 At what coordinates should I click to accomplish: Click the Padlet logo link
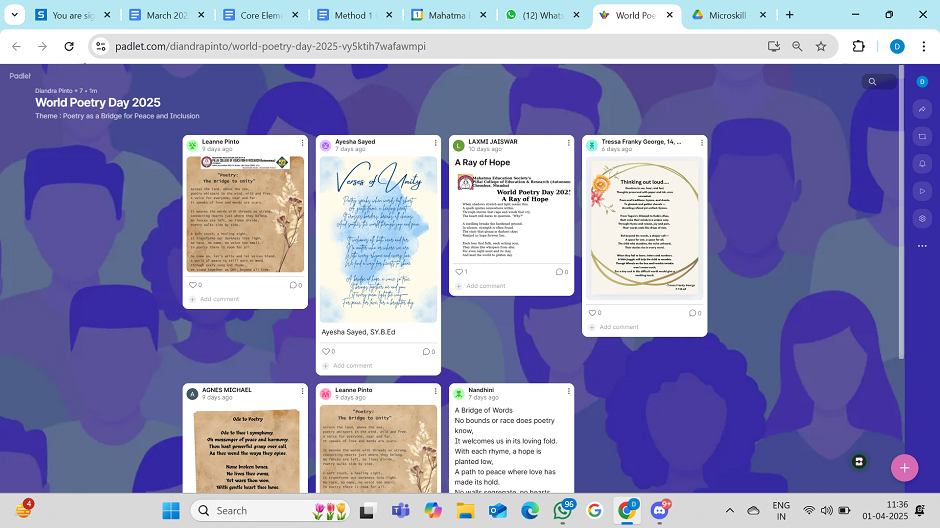(20, 76)
